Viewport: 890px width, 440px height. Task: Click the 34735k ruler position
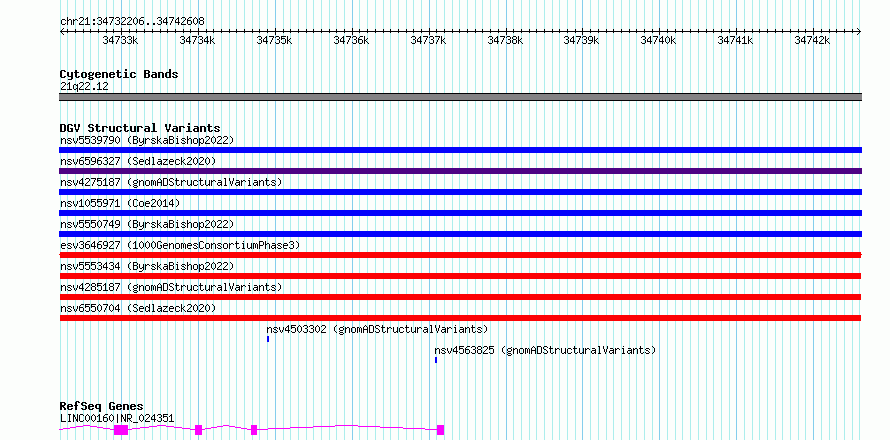pyautogui.click(x=274, y=40)
